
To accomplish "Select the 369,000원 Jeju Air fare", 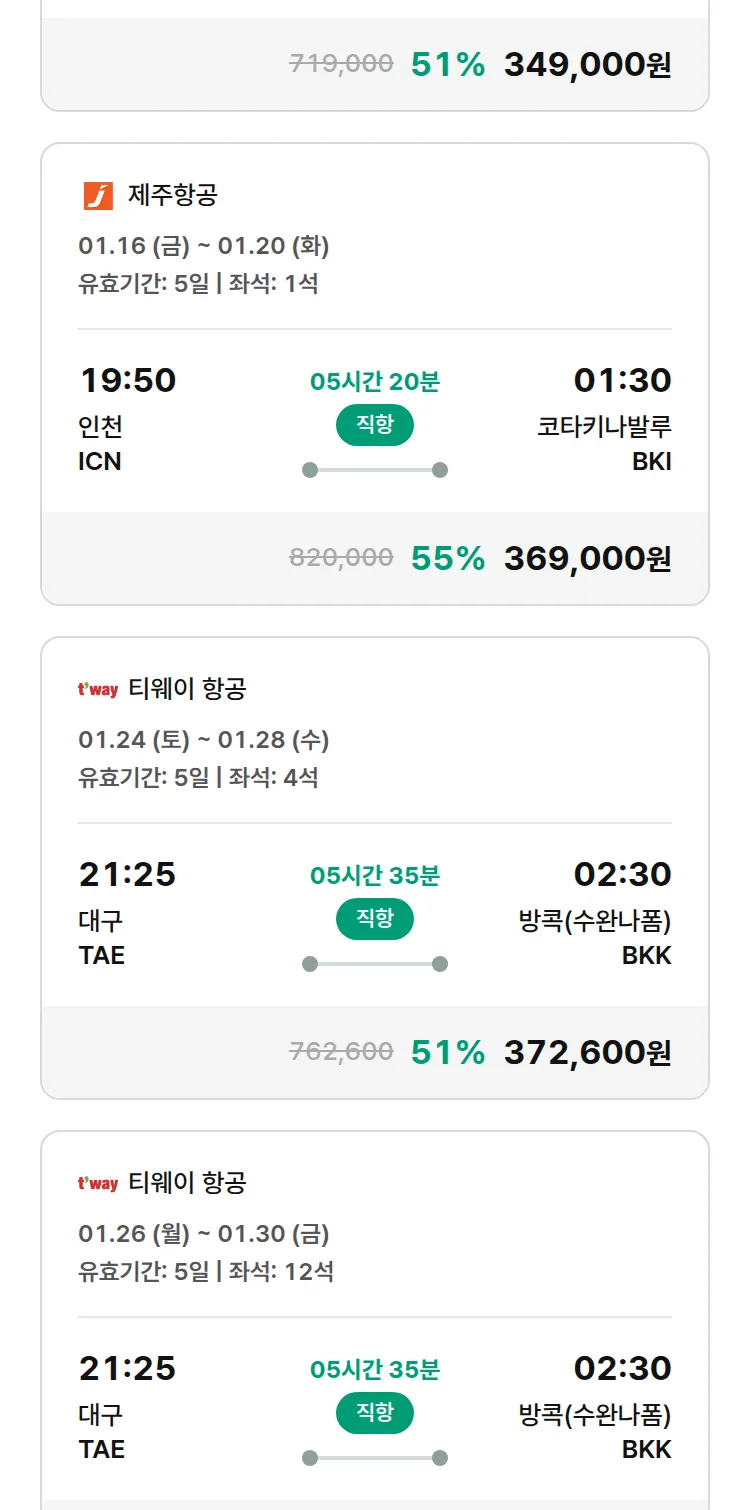I will pyautogui.click(x=587, y=558).
